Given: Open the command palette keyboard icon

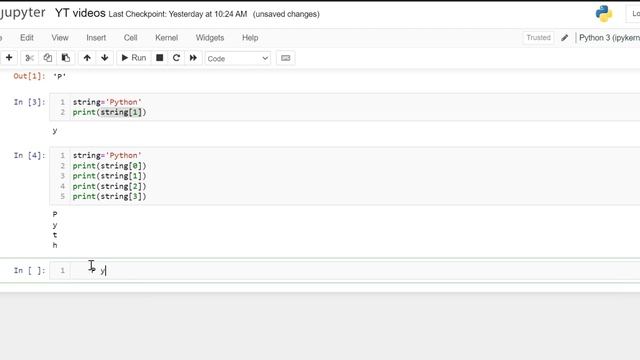Looking at the screenshot, I should tap(286, 58).
